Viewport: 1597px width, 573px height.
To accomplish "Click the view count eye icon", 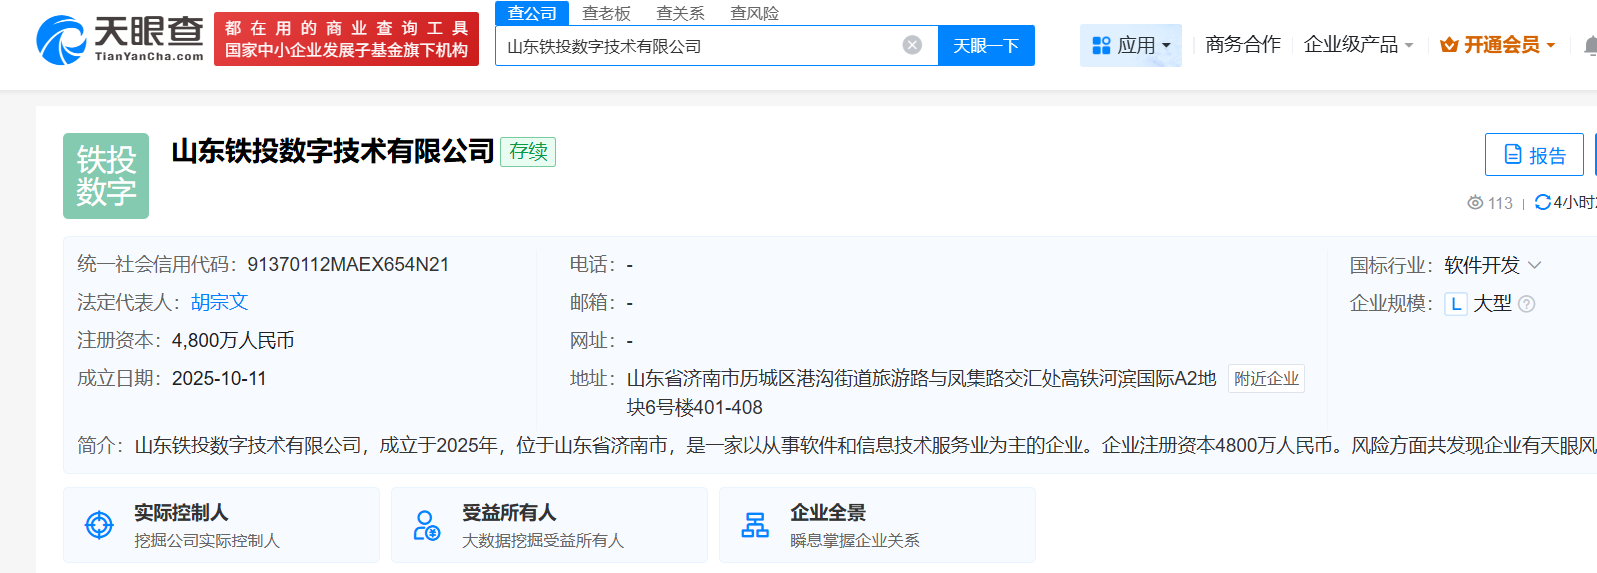I will pyautogui.click(x=1475, y=203).
